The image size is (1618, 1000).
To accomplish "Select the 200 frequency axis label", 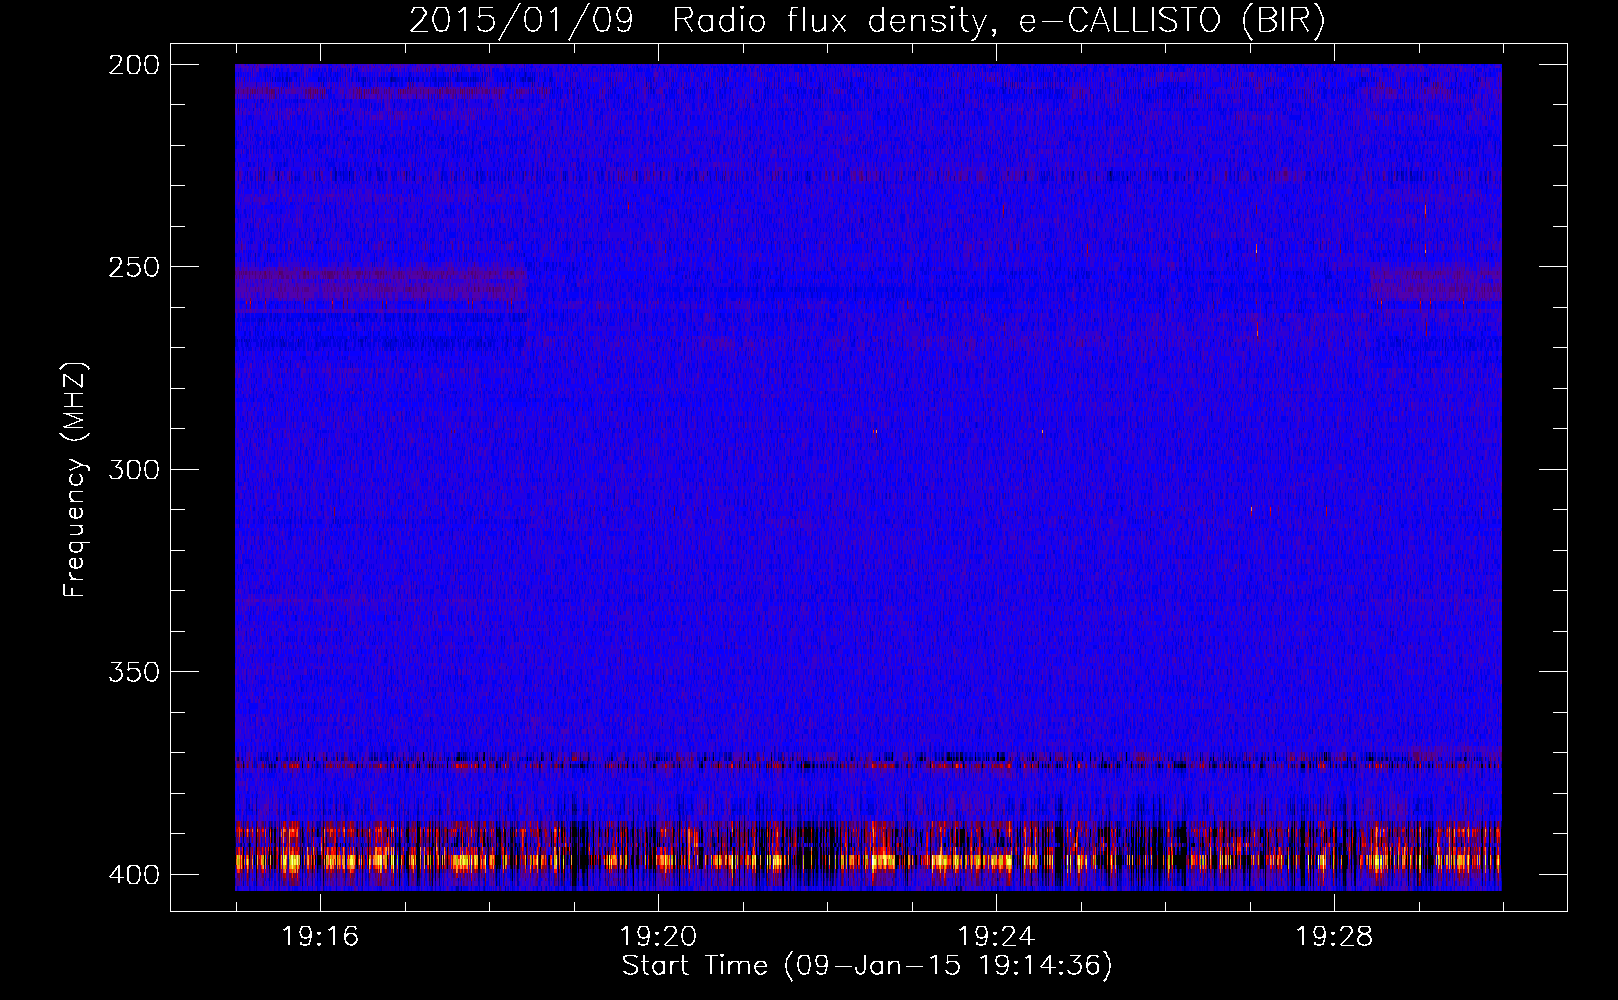I will [134, 65].
